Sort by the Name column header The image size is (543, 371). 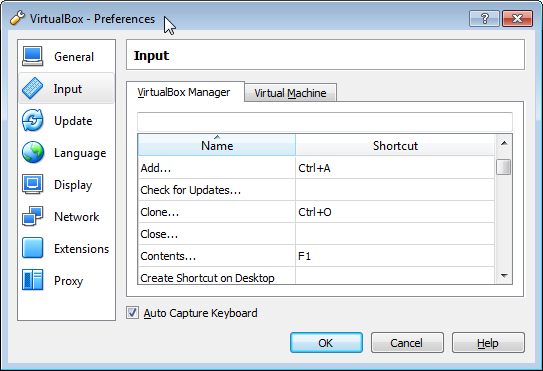pyautogui.click(x=217, y=145)
